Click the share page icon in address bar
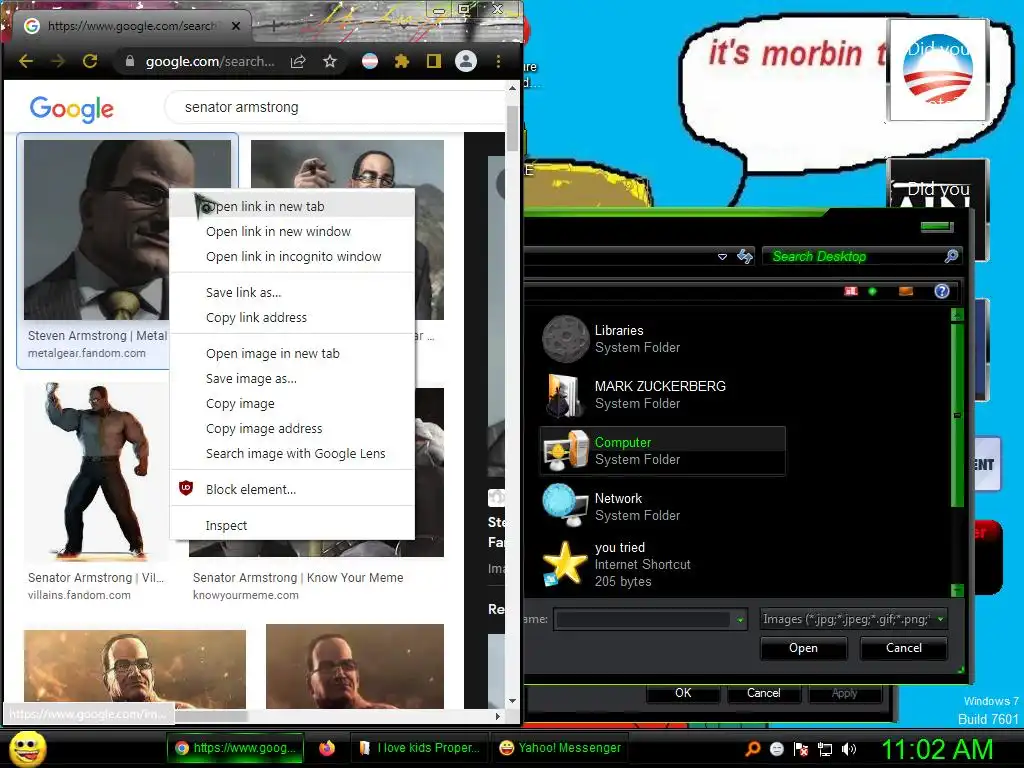The image size is (1024, 768). tap(298, 61)
